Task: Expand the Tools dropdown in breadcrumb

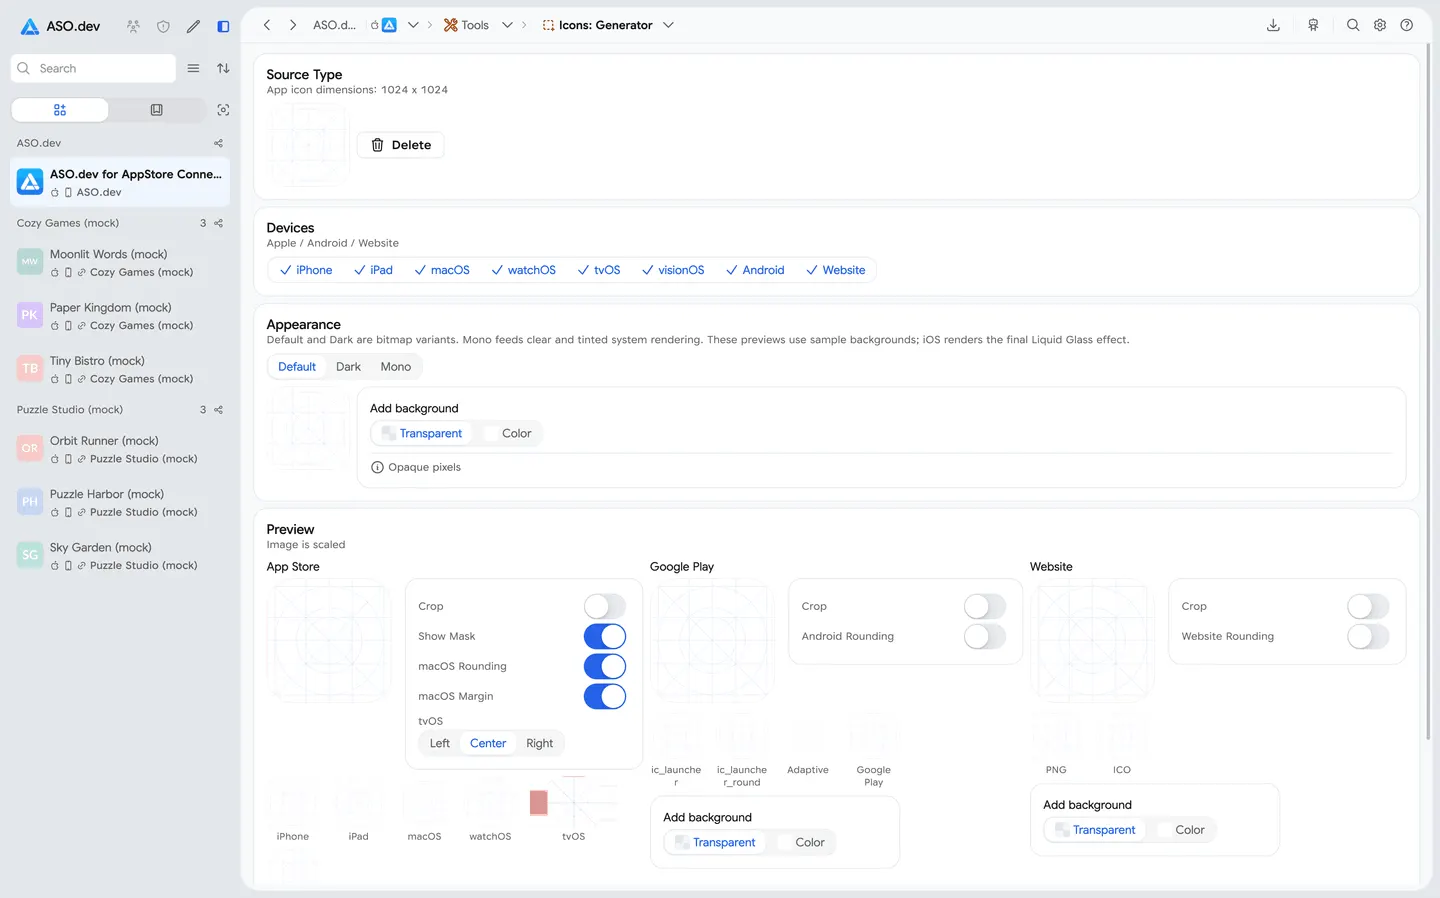Action: tap(507, 25)
